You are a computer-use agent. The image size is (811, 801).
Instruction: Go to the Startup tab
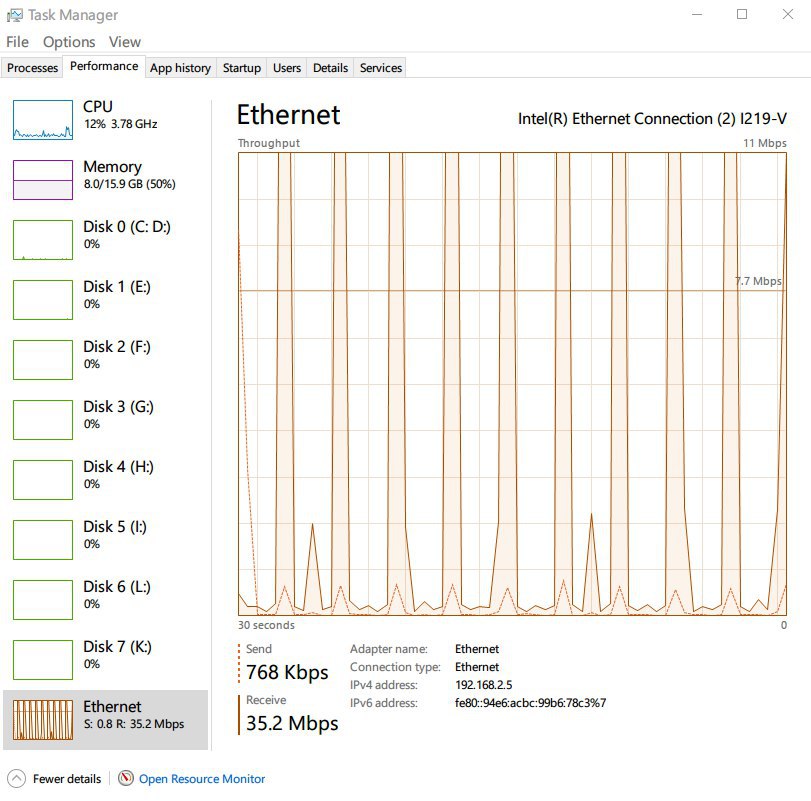242,68
